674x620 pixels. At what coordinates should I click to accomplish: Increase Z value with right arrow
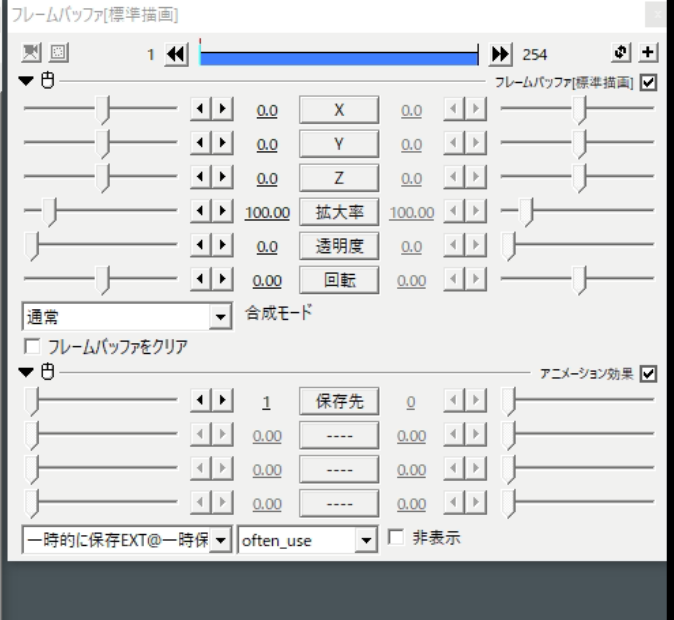click(222, 176)
